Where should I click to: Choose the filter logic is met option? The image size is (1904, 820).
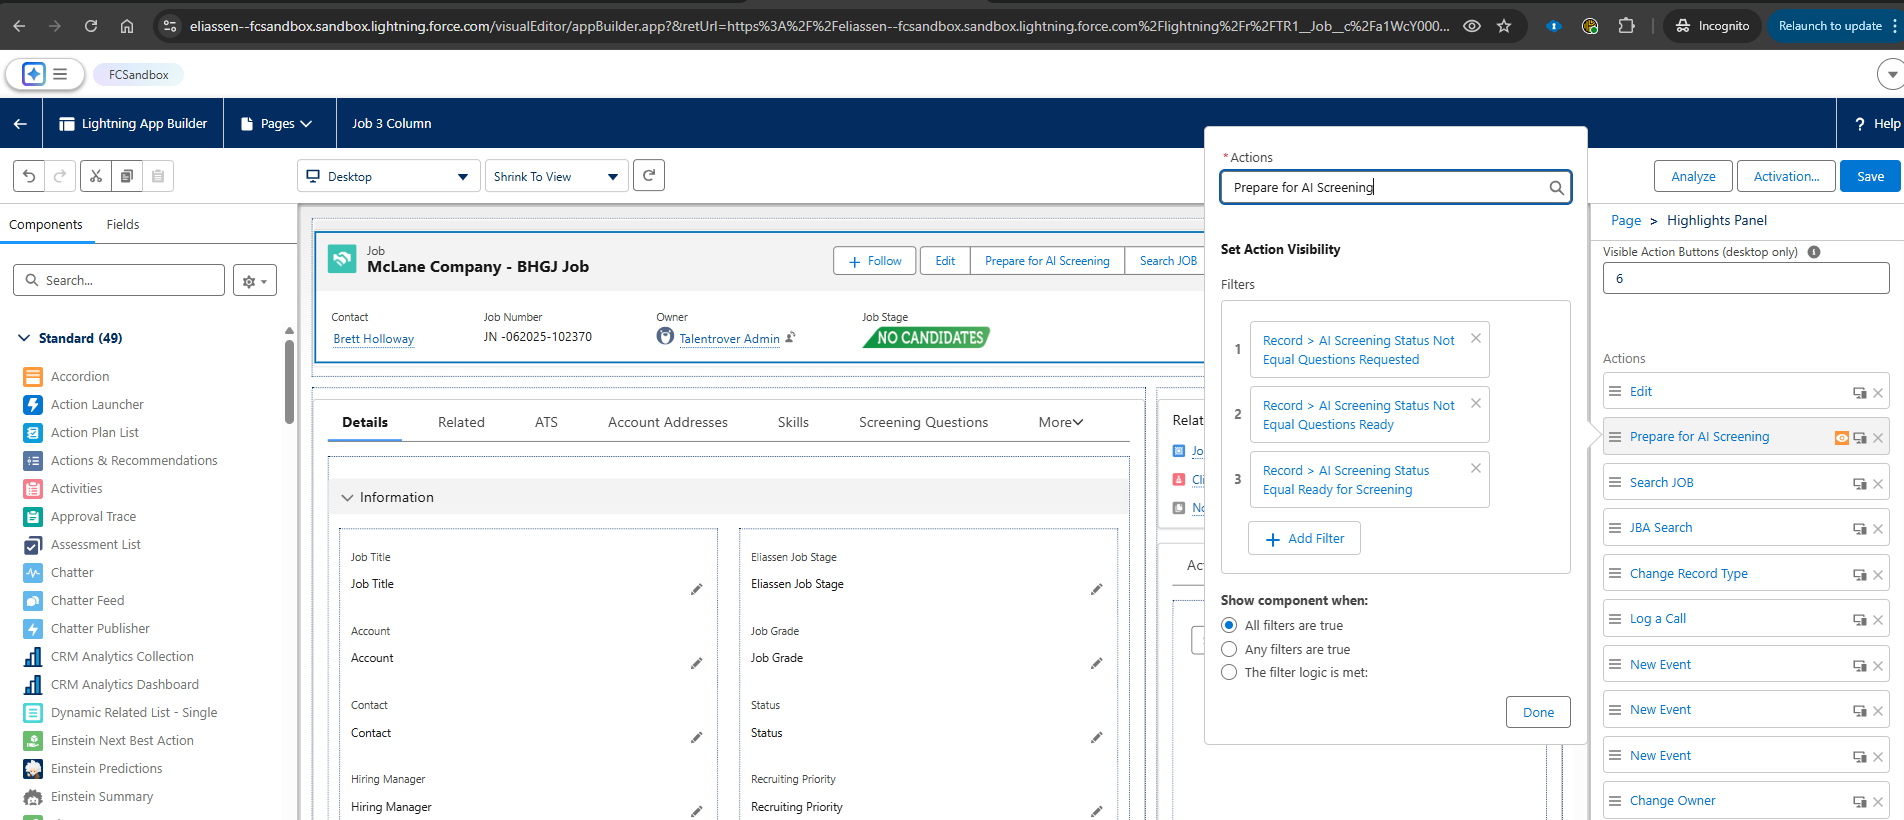click(x=1229, y=672)
